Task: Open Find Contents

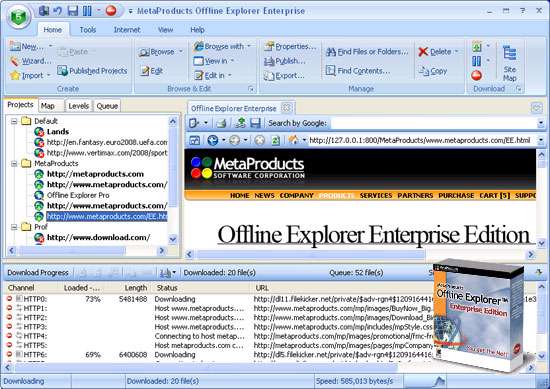Action: coord(357,71)
